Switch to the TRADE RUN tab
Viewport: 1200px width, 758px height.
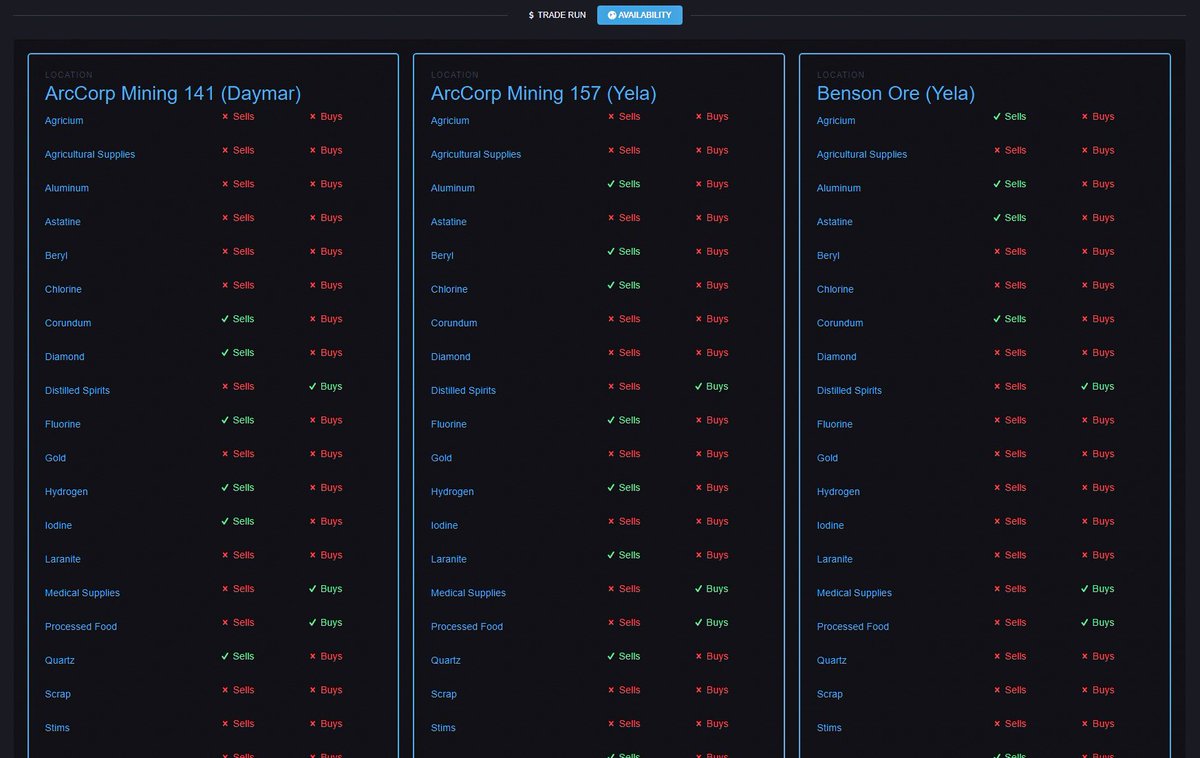556,14
